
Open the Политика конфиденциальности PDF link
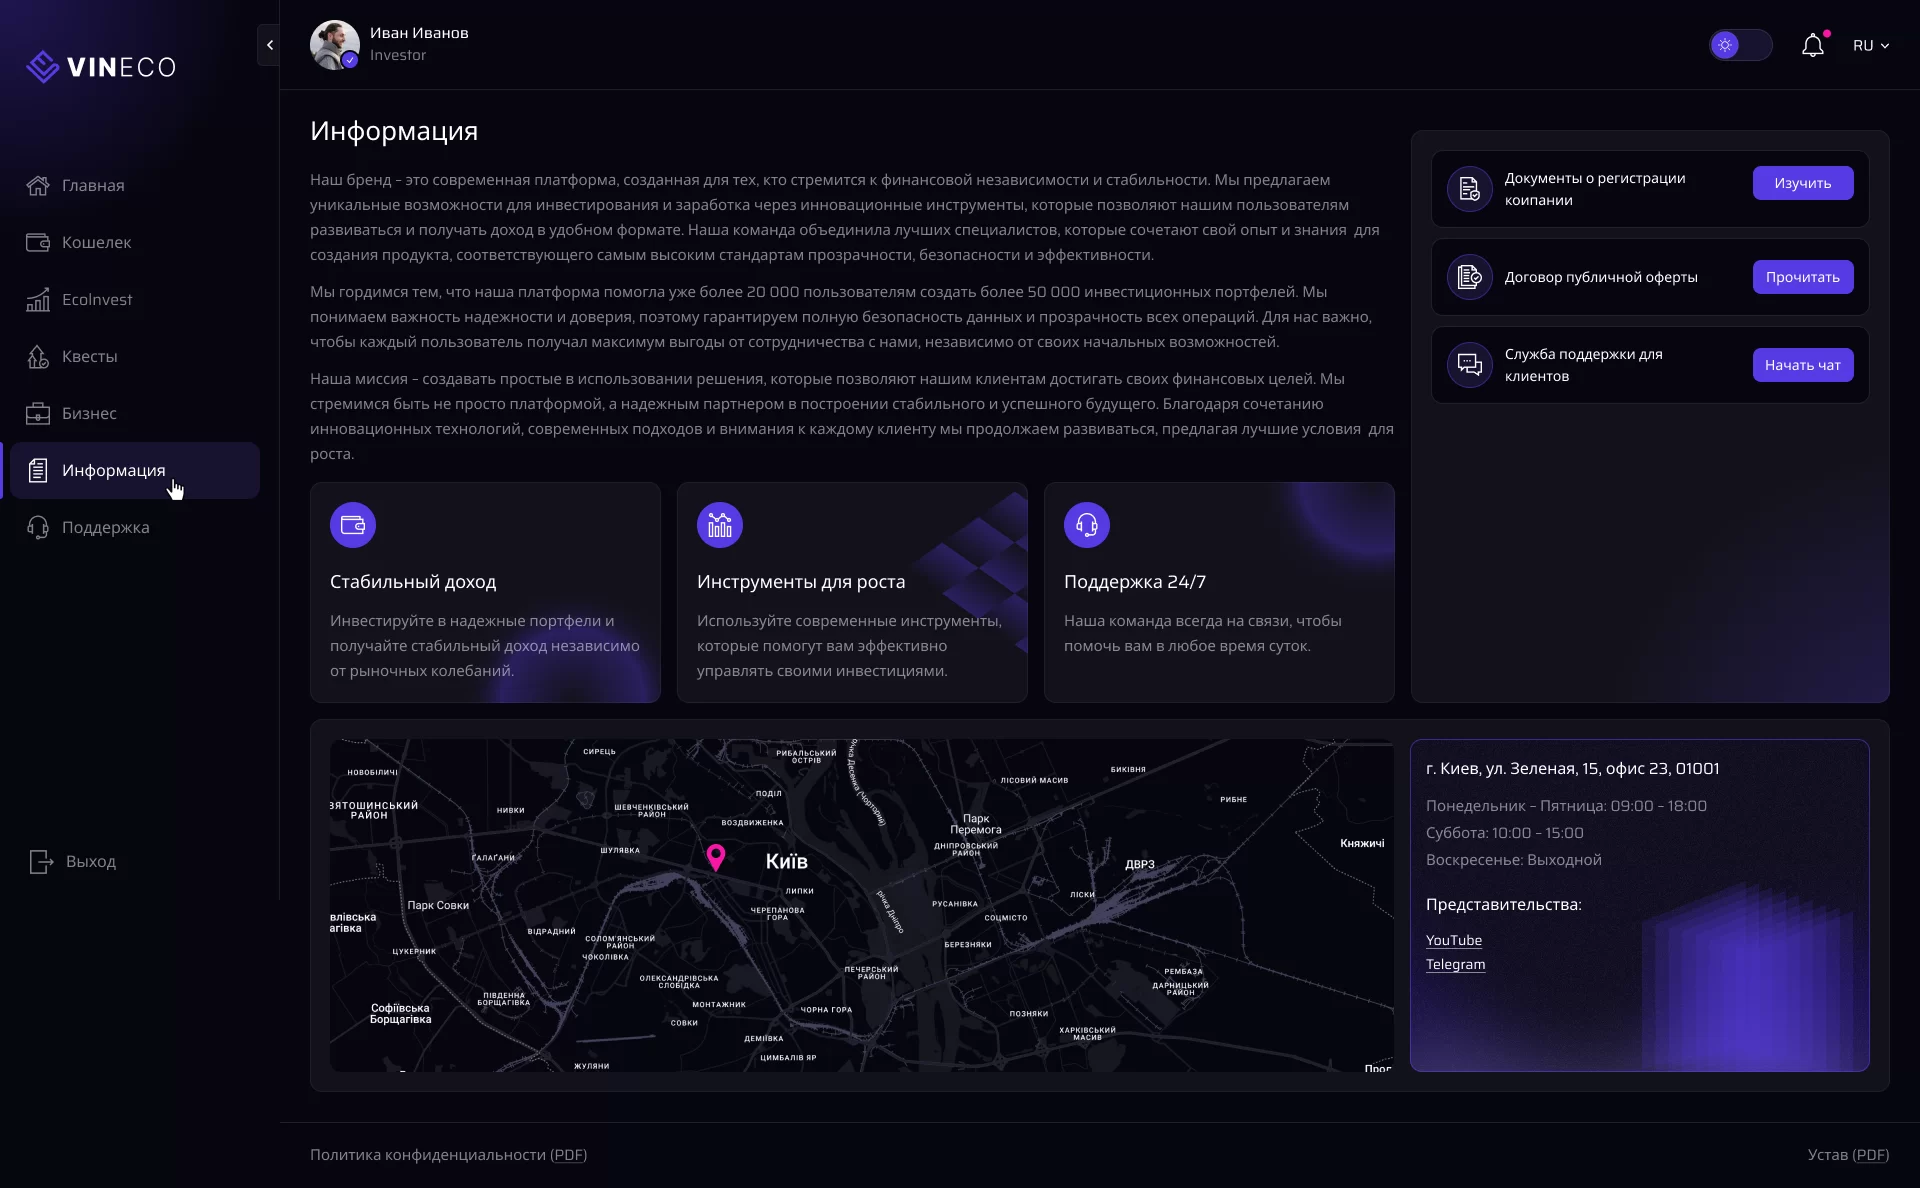click(x=448, y=1155)
